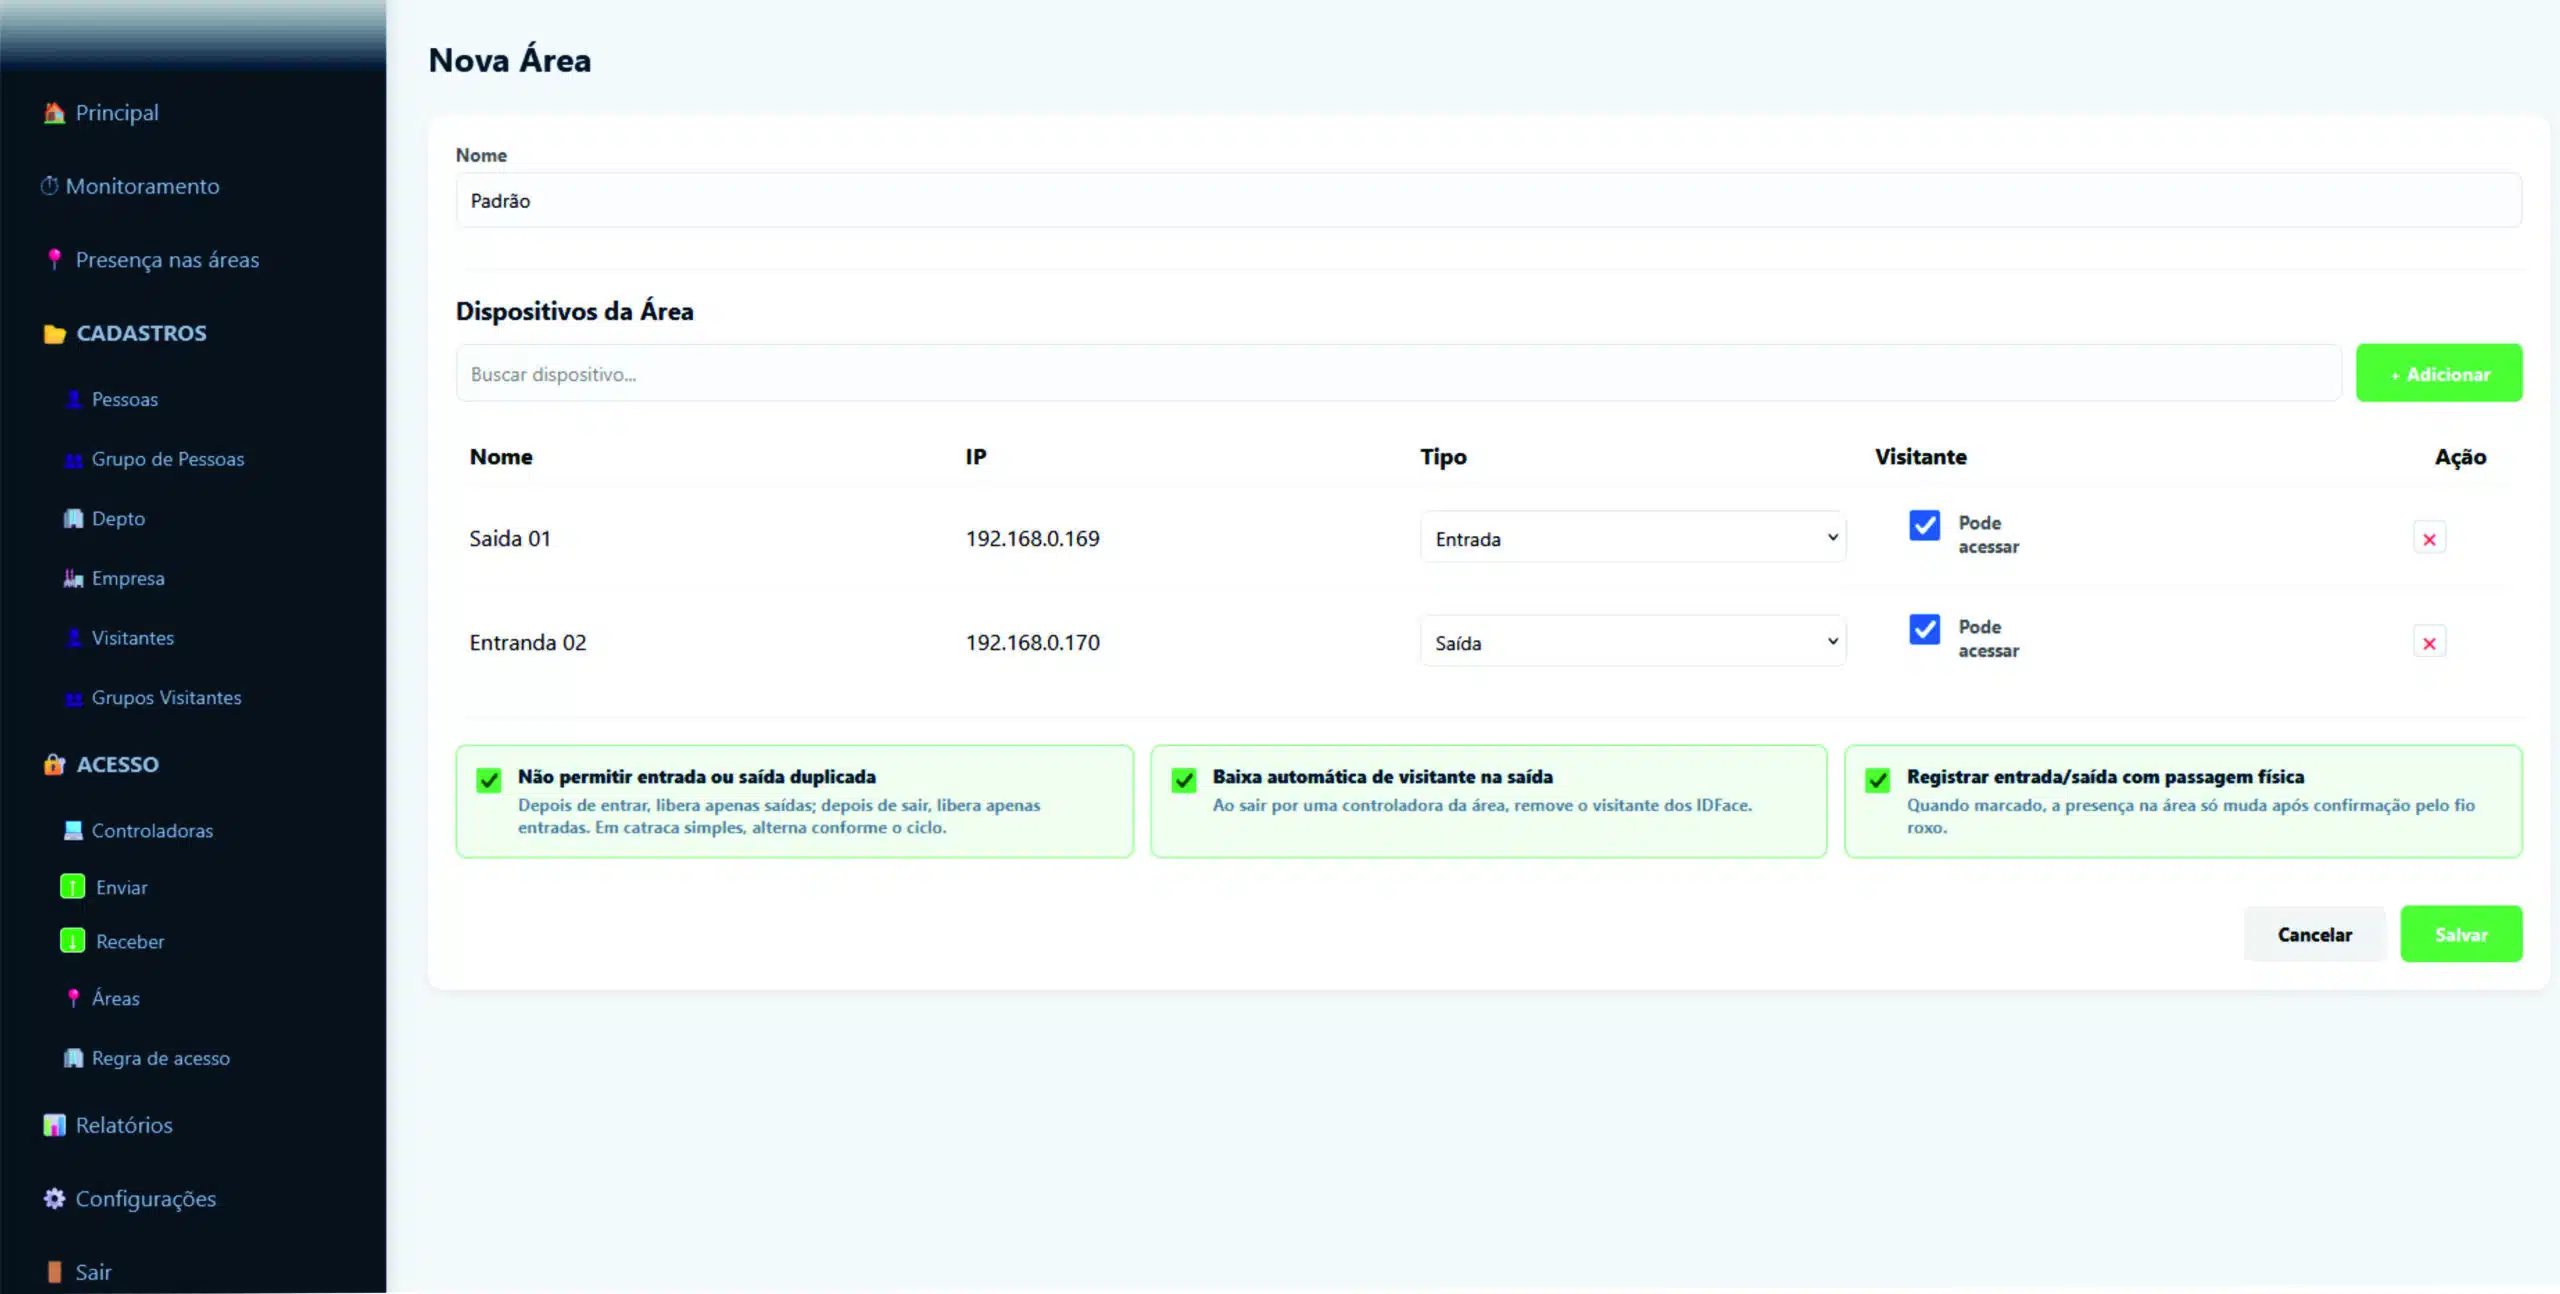Click IP address 192.168.0.170
2560x1294 pixels.
(x=1032, y=643)
